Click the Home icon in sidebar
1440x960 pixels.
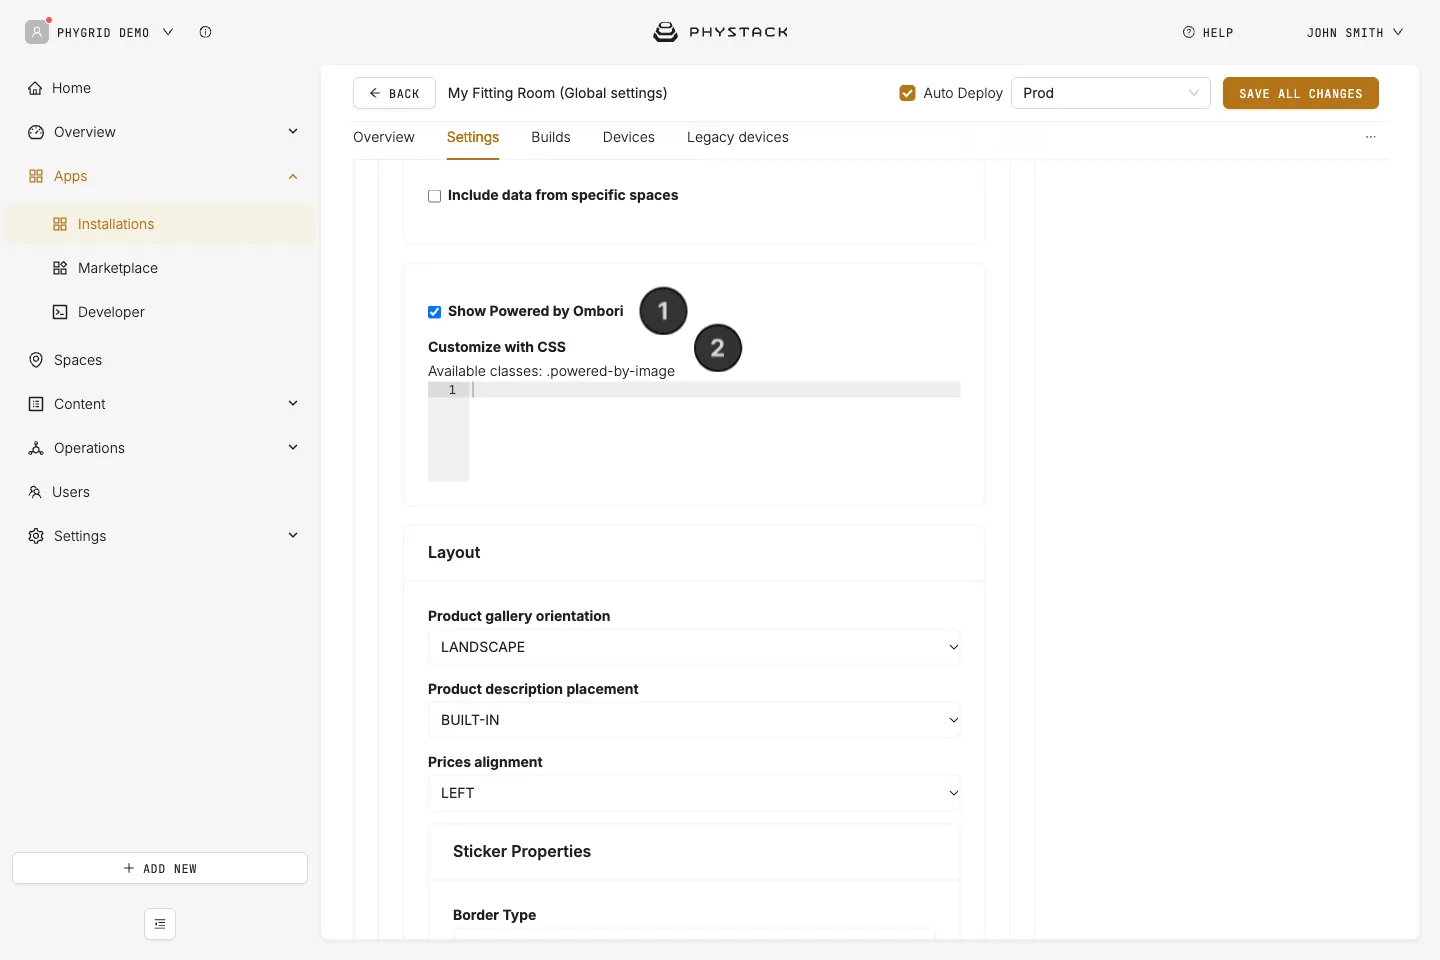[x=35, y=88]
